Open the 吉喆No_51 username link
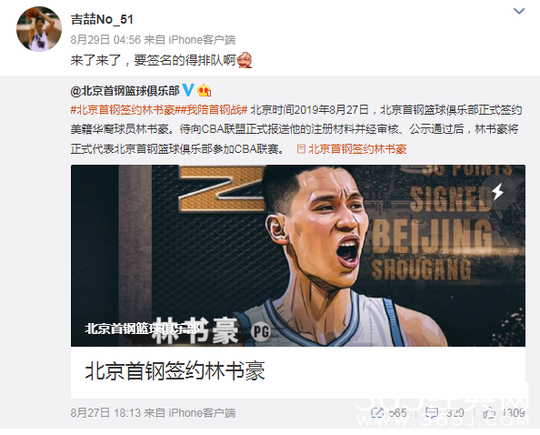This screenshot has width=540, height=435. (x=102, y=19)
